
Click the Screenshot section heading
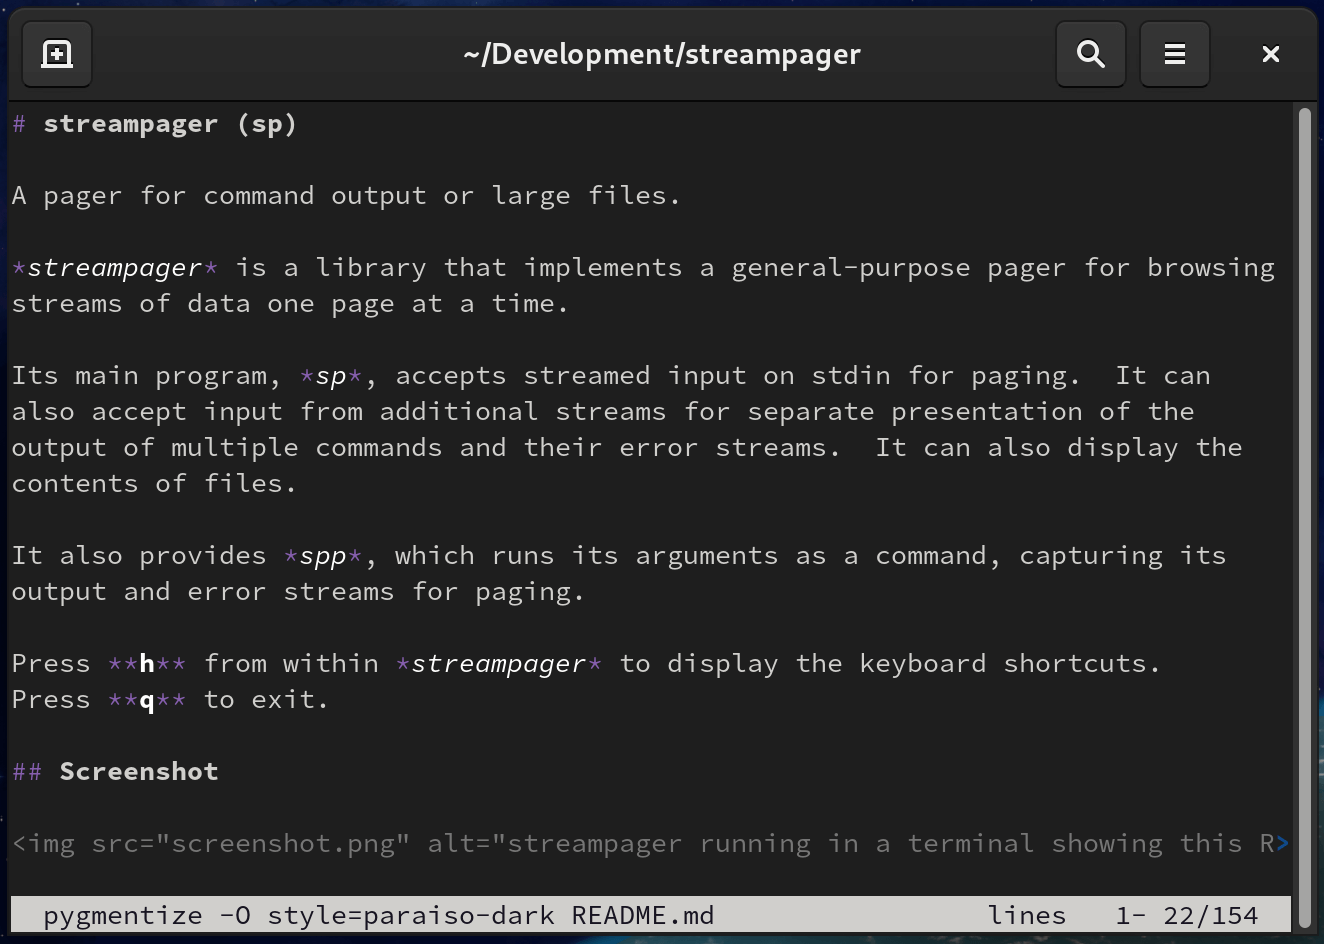138,771
